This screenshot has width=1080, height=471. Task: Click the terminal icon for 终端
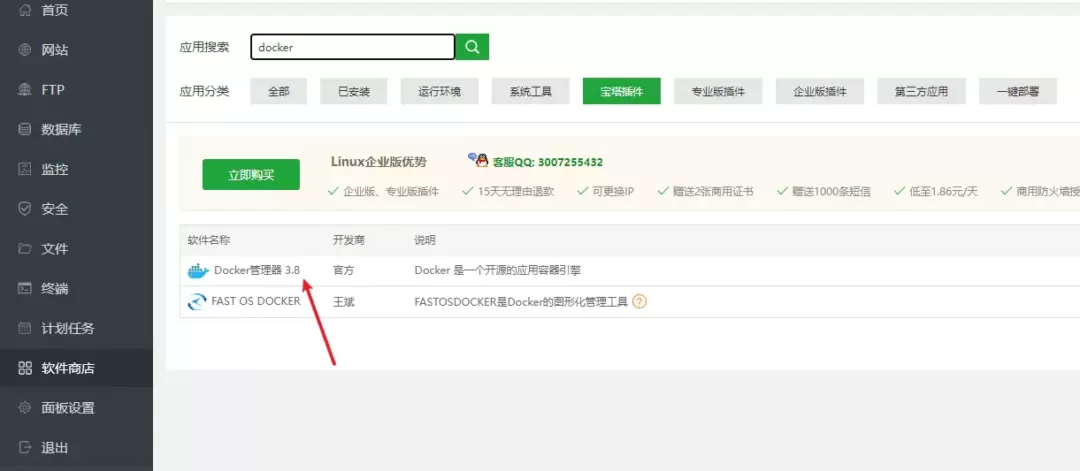pos(25,289)
